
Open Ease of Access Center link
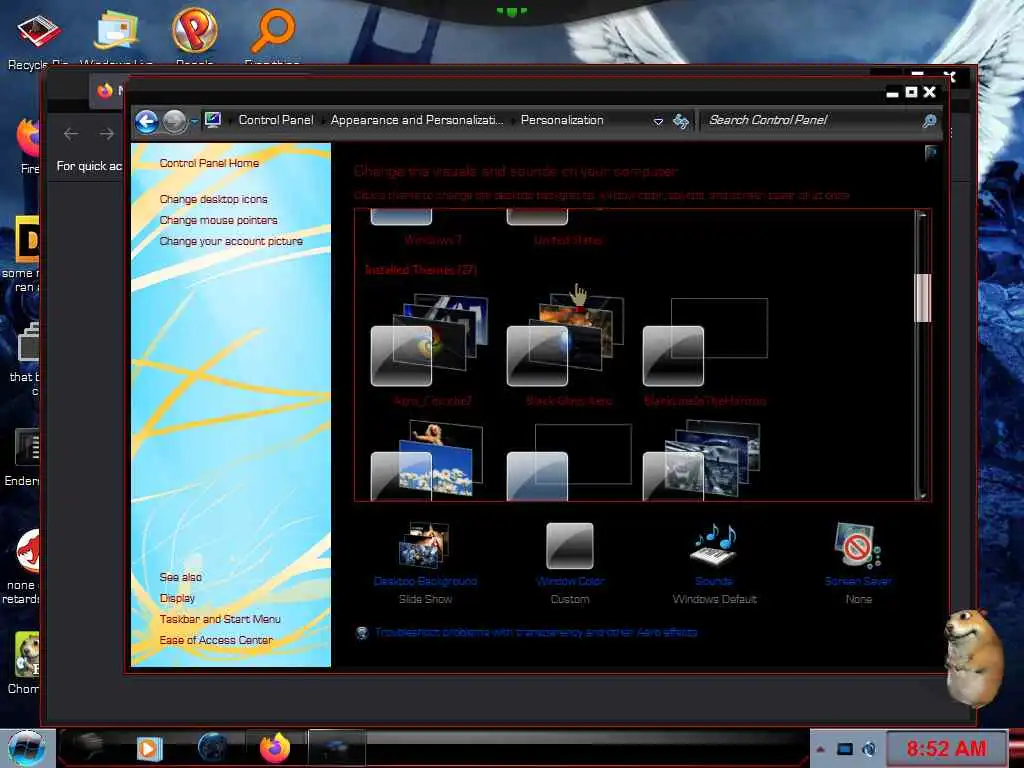coord(216,640)
